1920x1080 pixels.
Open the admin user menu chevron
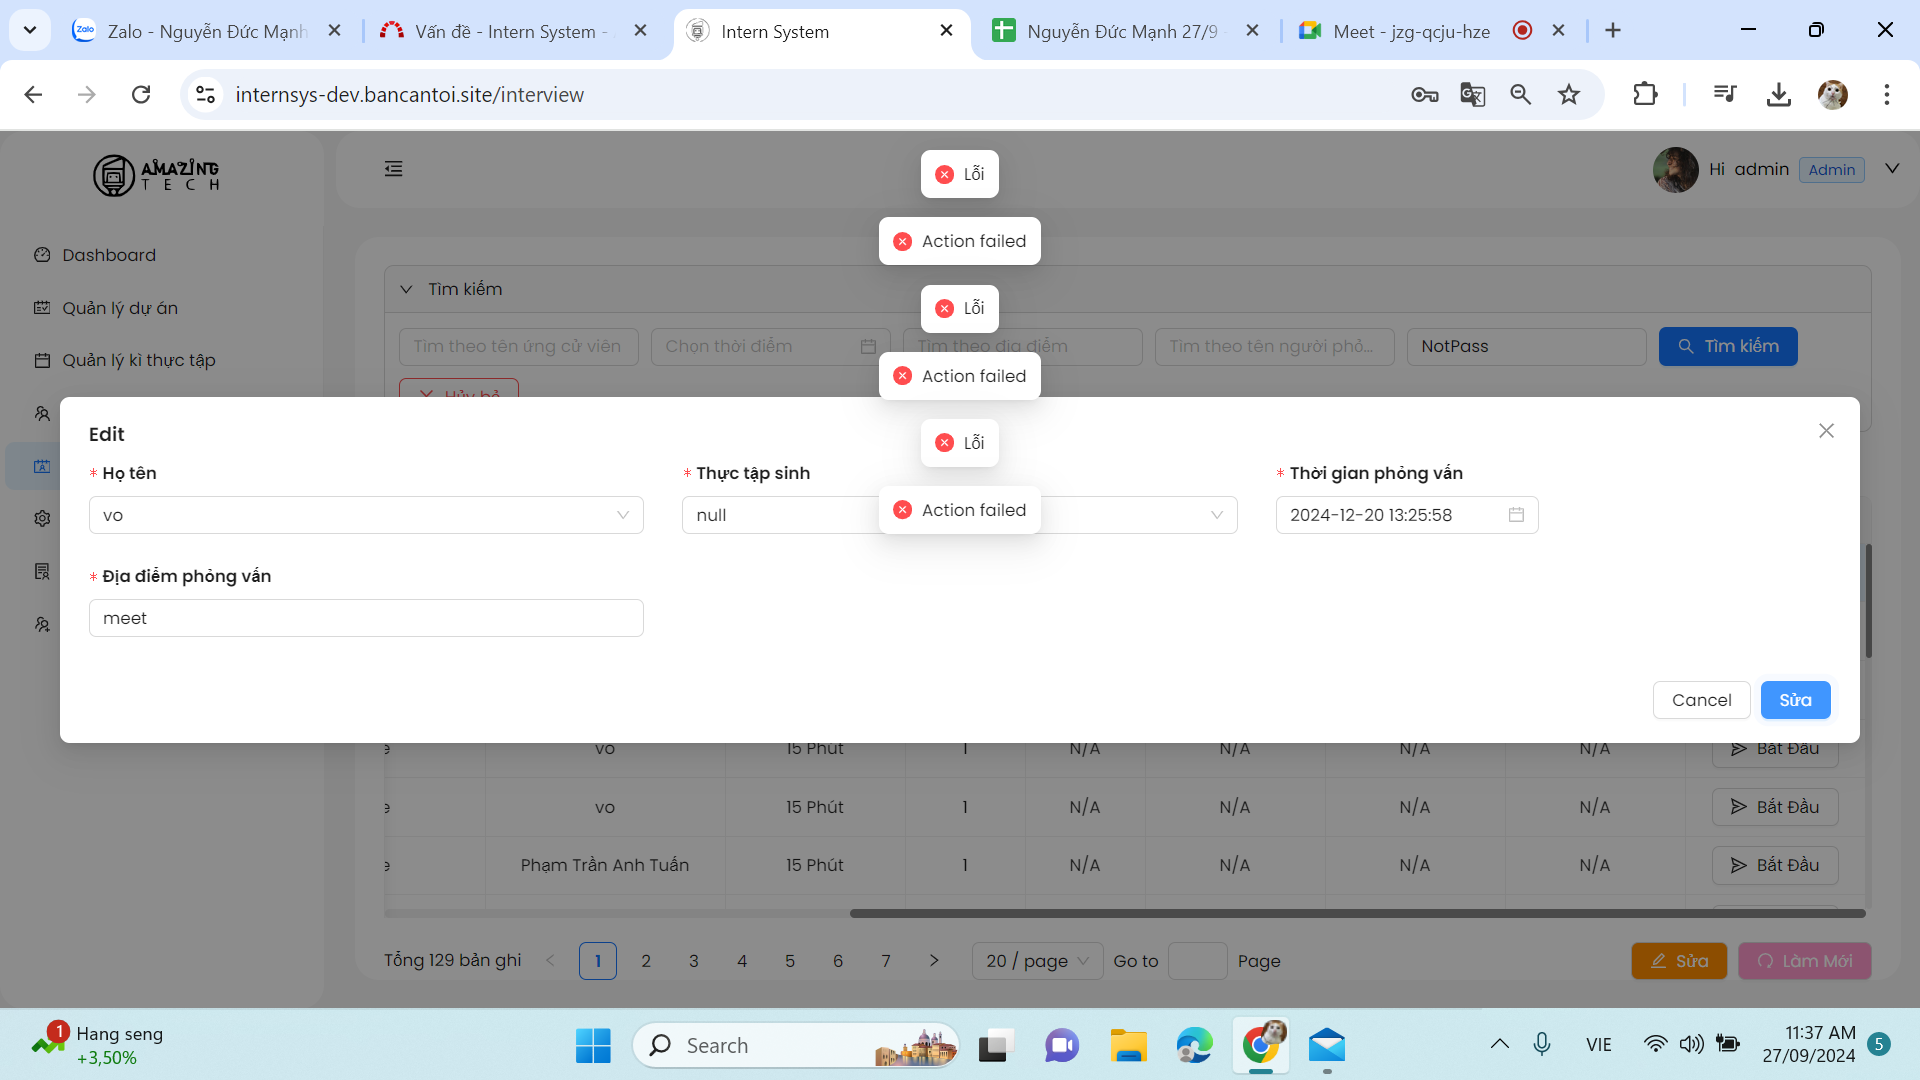pyautogui.click(x=1892, y=169)
